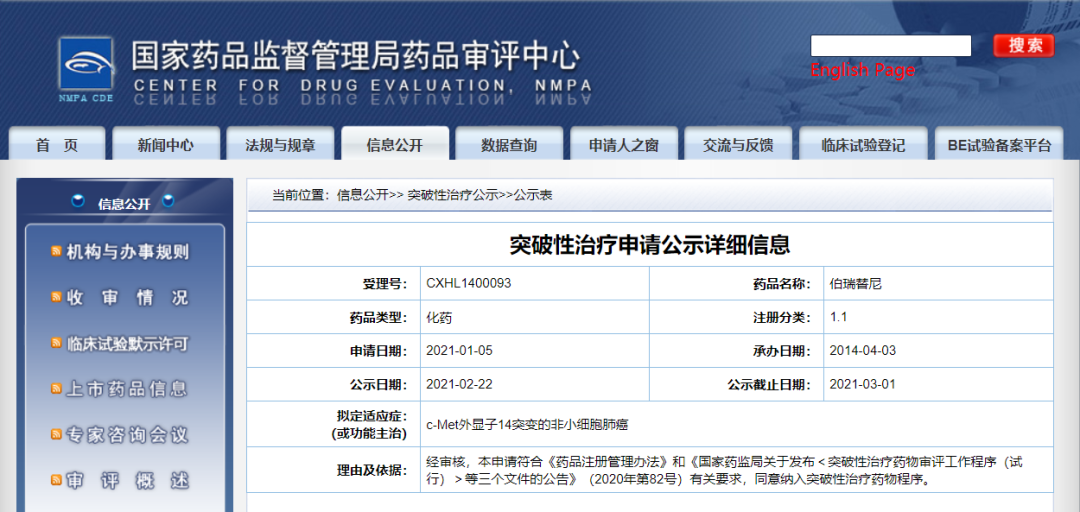Click publication date 2021-02-22
The image size is (1080, 512).
(x=459, y=385)
